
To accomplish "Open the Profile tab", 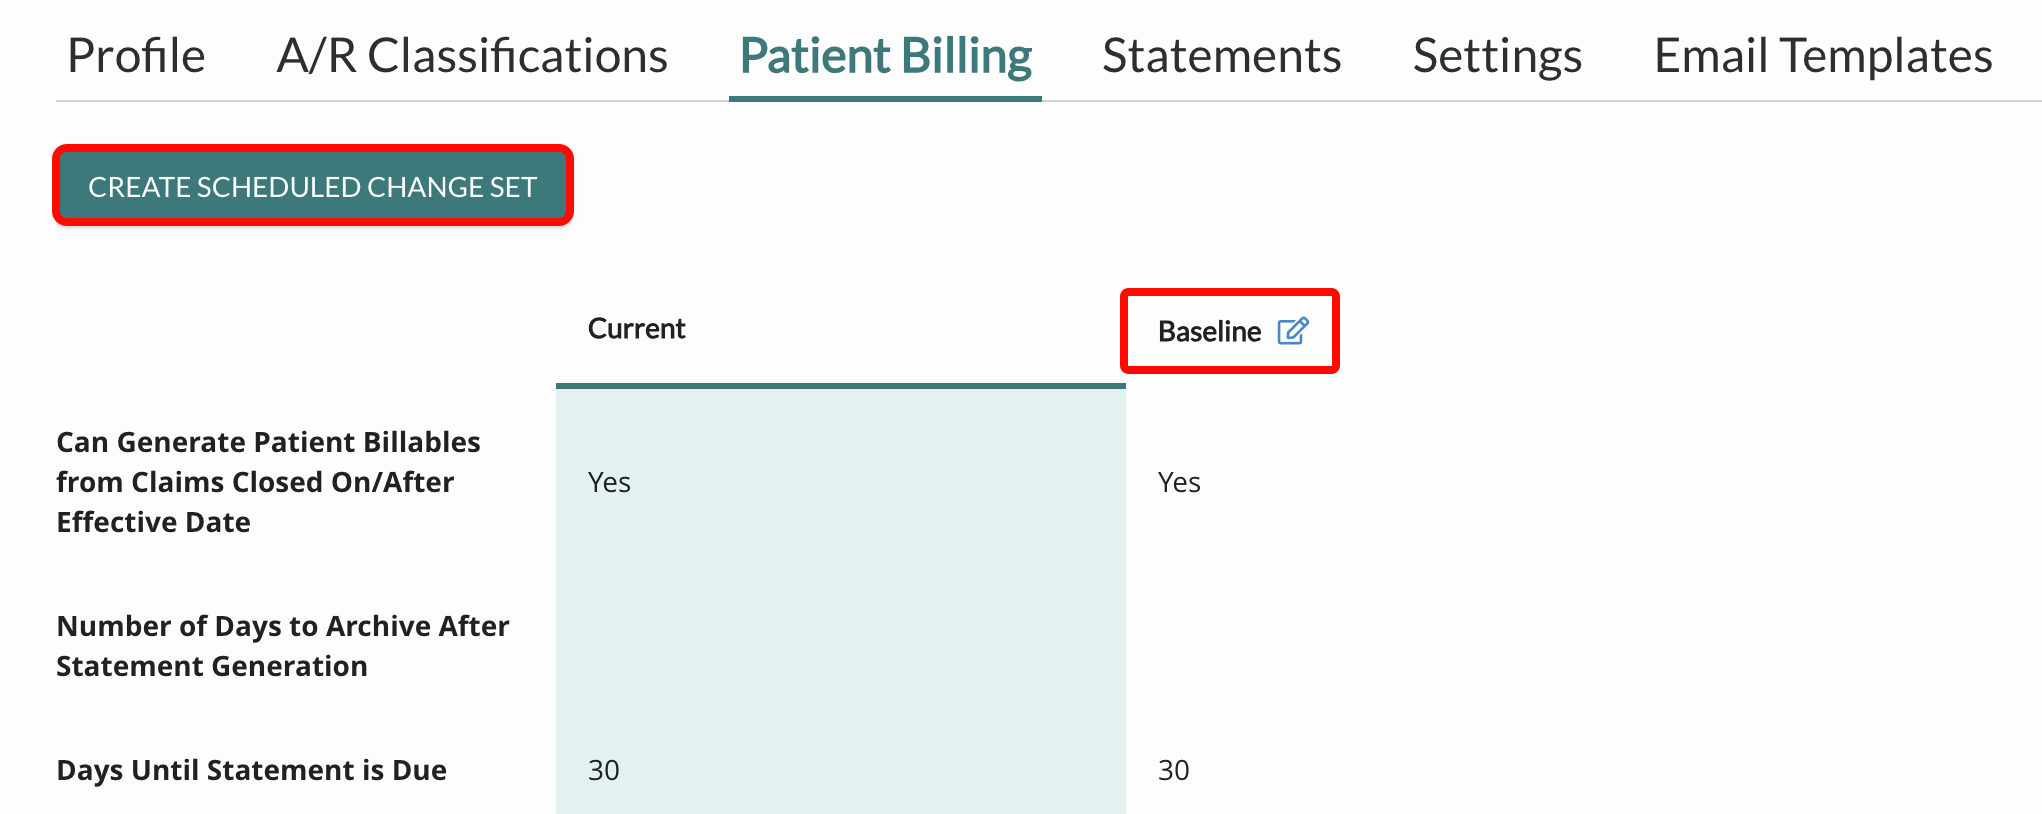I will point(136,56).
